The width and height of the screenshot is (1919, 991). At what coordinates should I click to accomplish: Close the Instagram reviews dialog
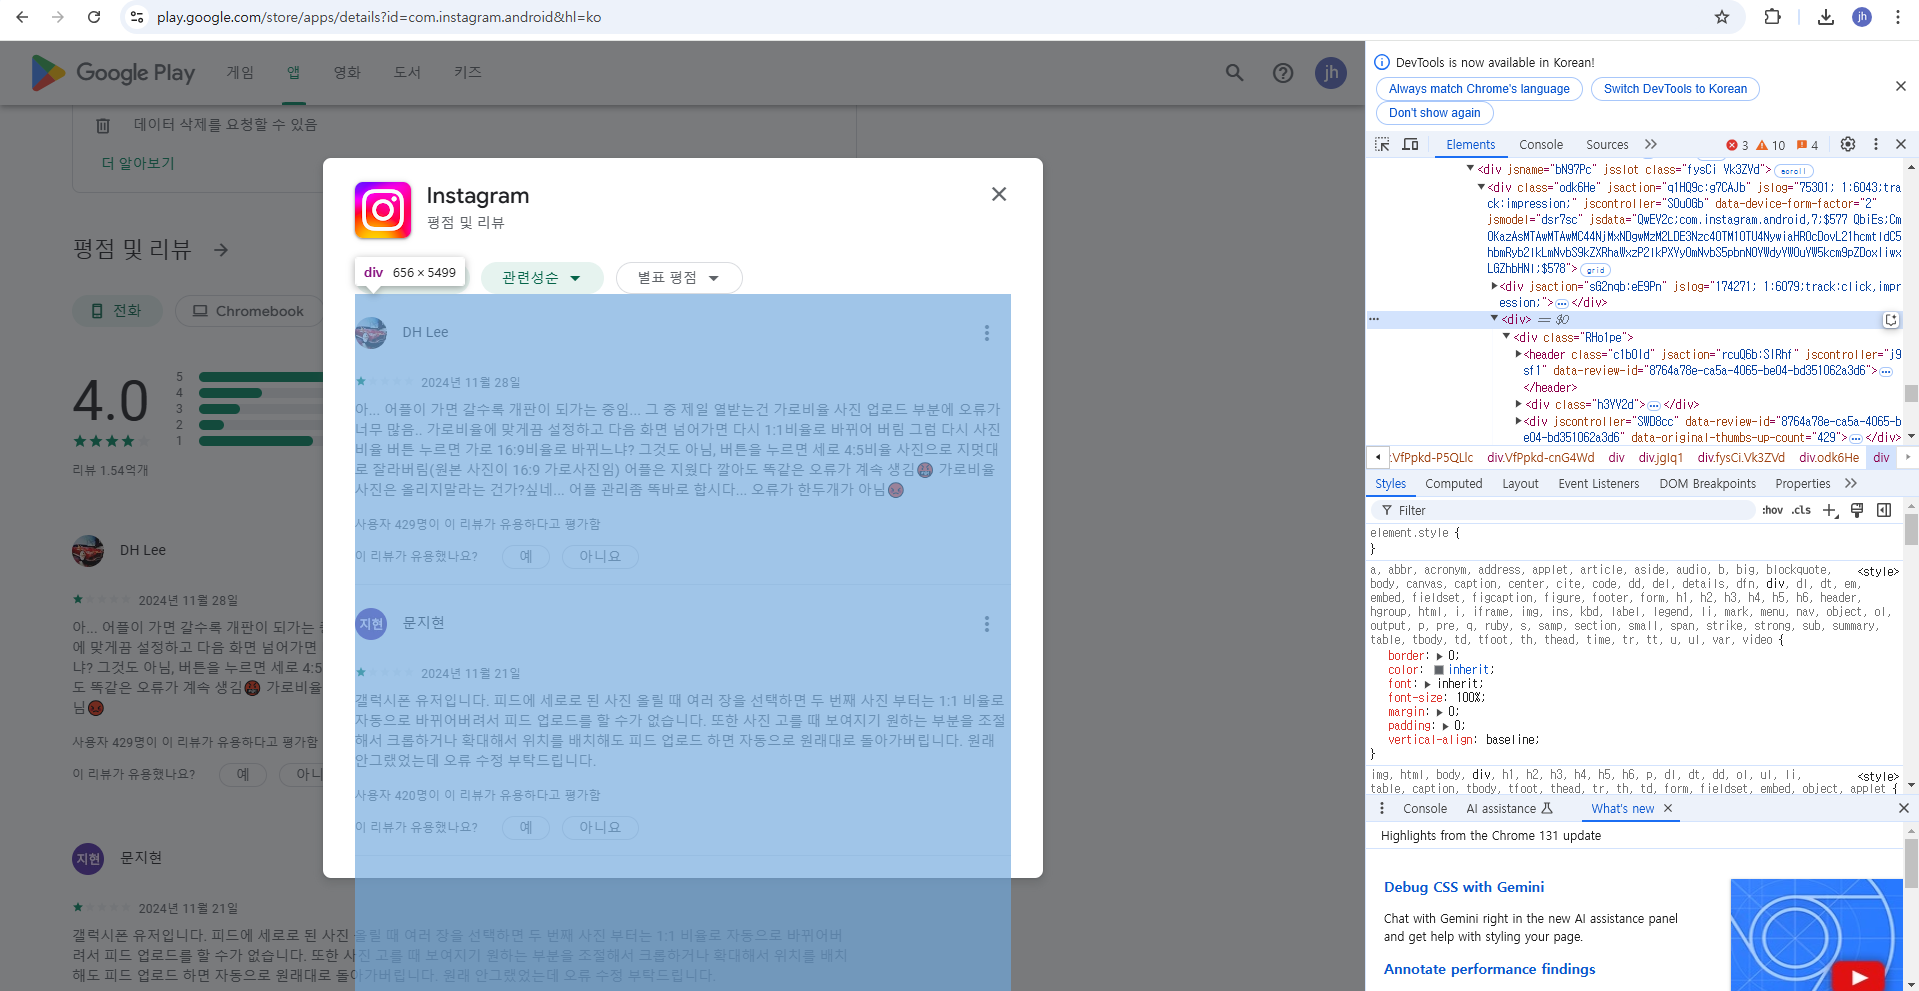pyautogui.click(x=999, y=194)
